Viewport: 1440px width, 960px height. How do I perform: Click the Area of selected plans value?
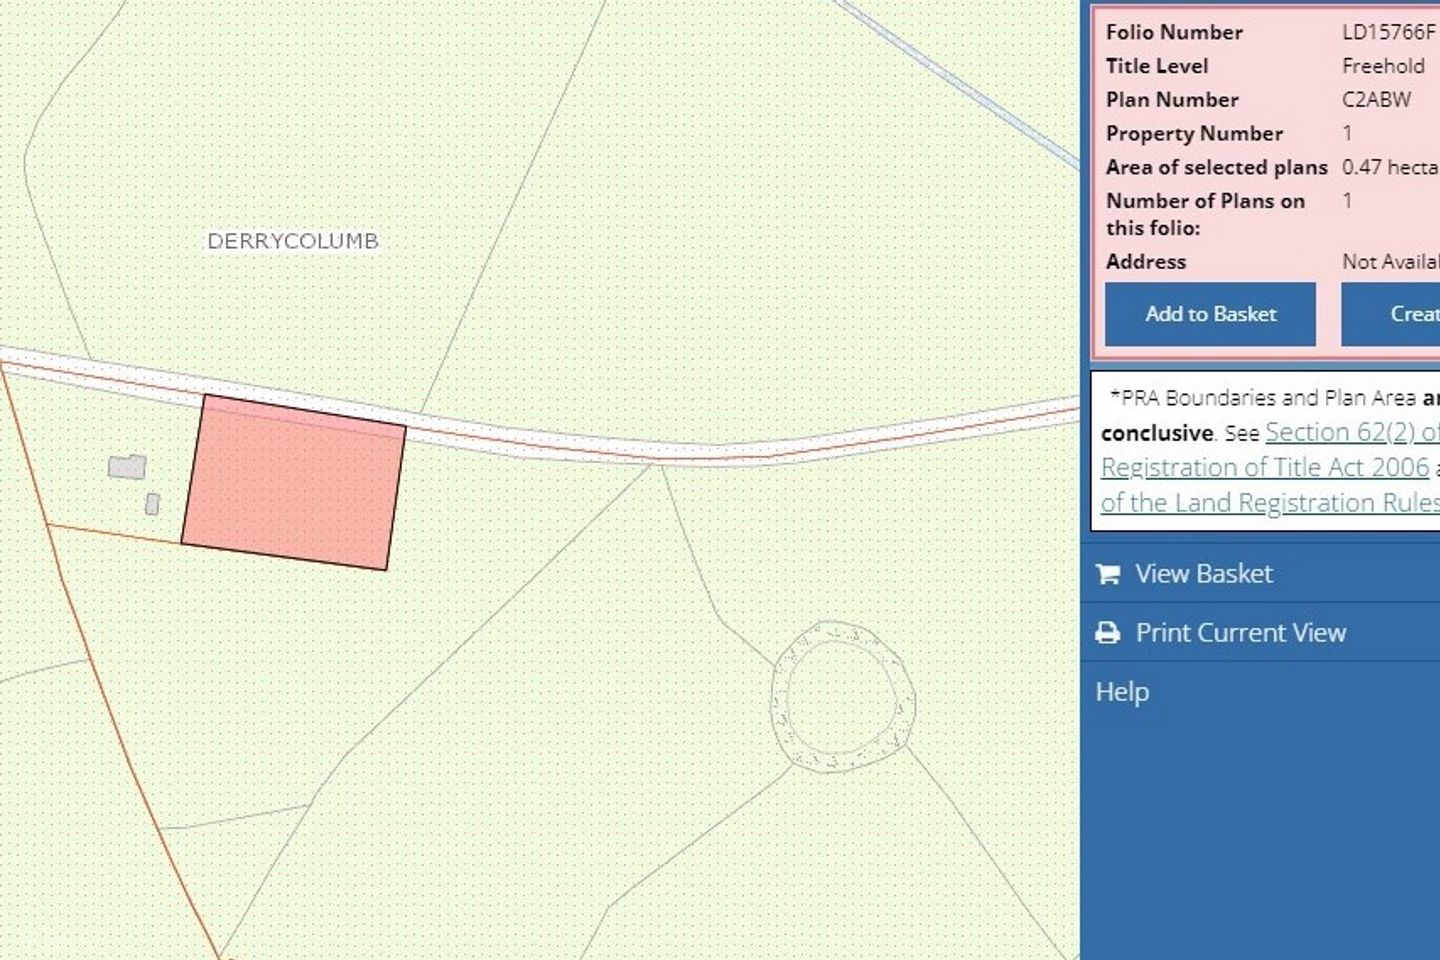[1389, 167]
